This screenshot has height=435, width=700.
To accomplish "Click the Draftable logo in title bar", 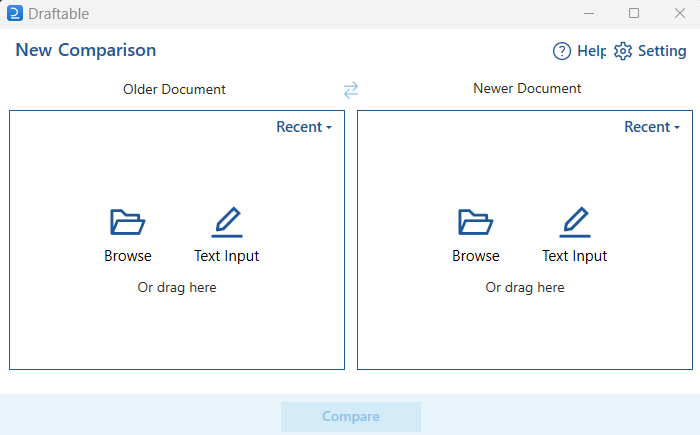I will [15, 13].
